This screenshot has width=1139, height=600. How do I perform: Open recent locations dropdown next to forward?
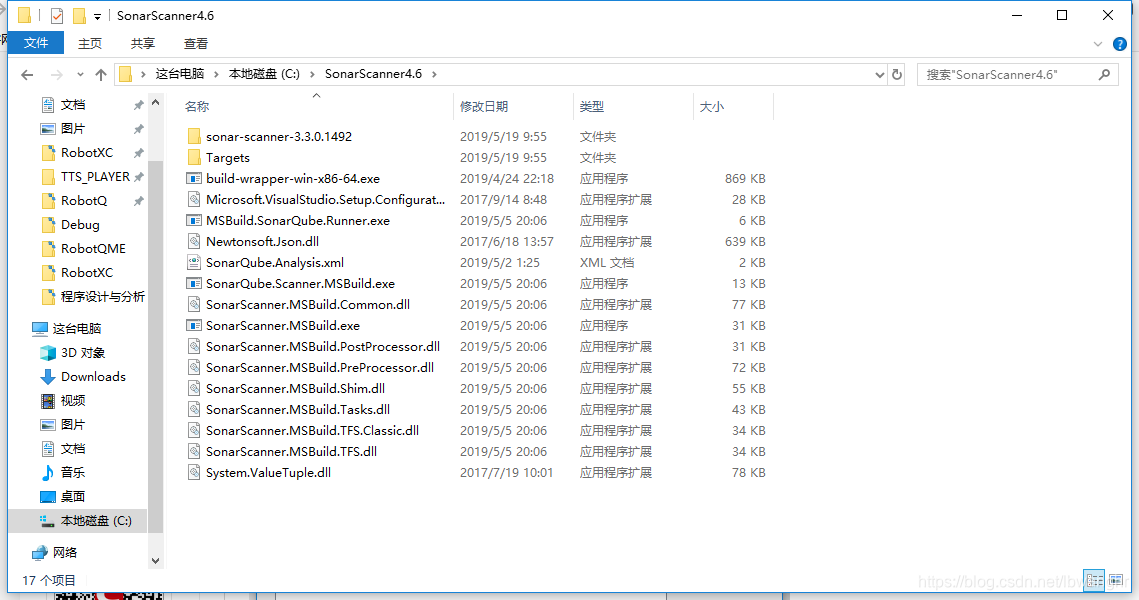pyautogui.click(x=80, y=74)
